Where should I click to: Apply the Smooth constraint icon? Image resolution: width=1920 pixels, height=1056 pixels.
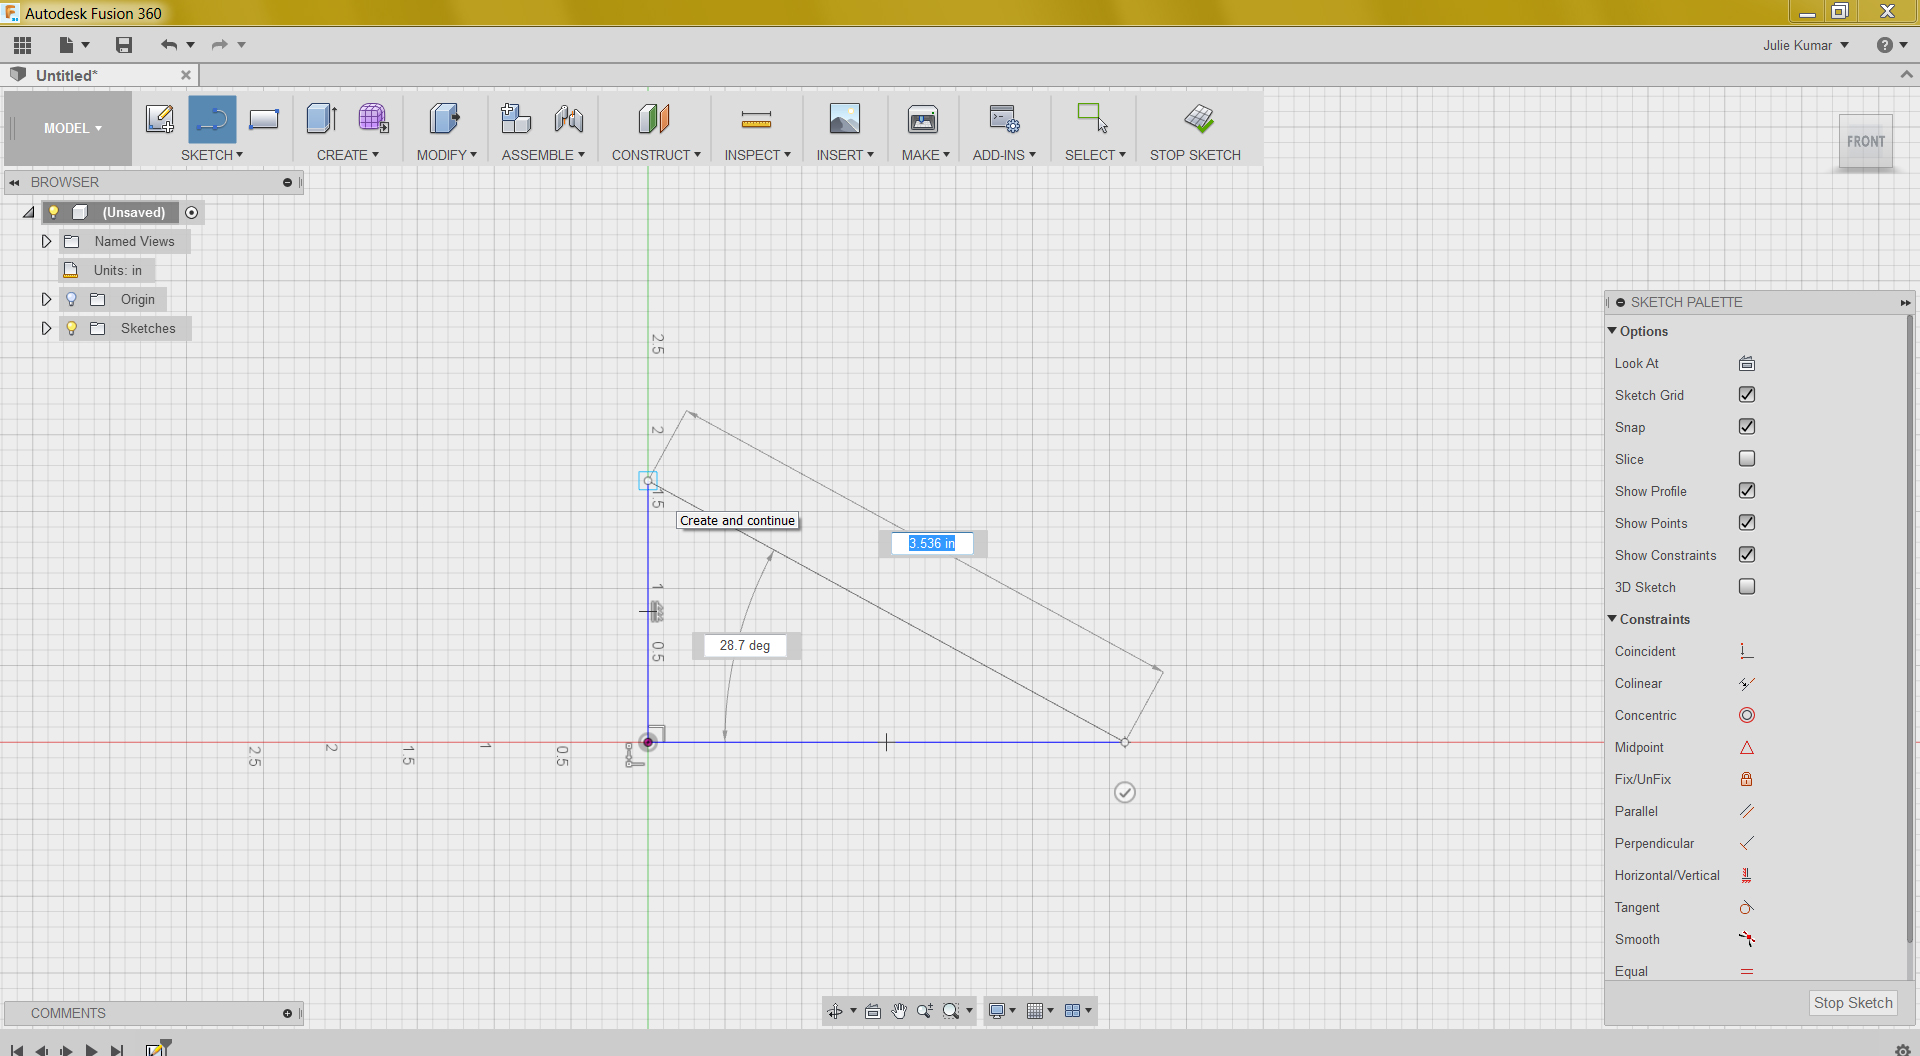point(1747,939)
